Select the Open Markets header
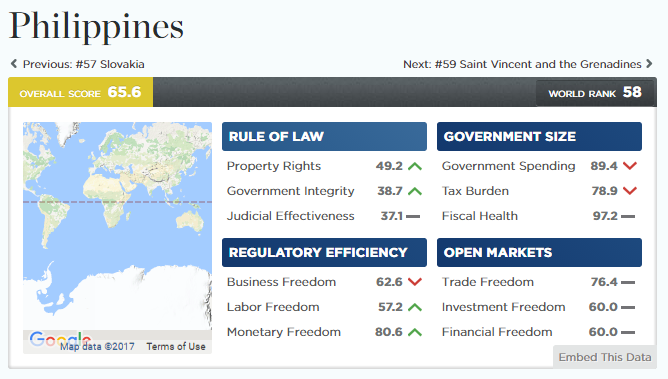668x379 pixels. click(539, 253)
